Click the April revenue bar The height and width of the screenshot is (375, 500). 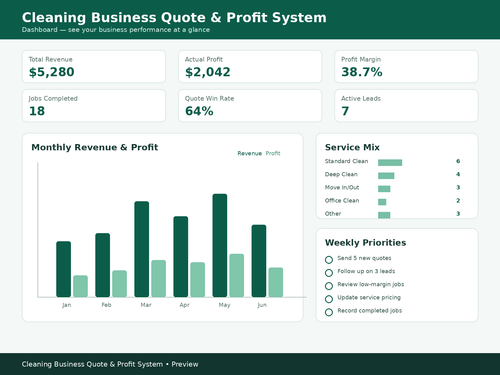181,257
